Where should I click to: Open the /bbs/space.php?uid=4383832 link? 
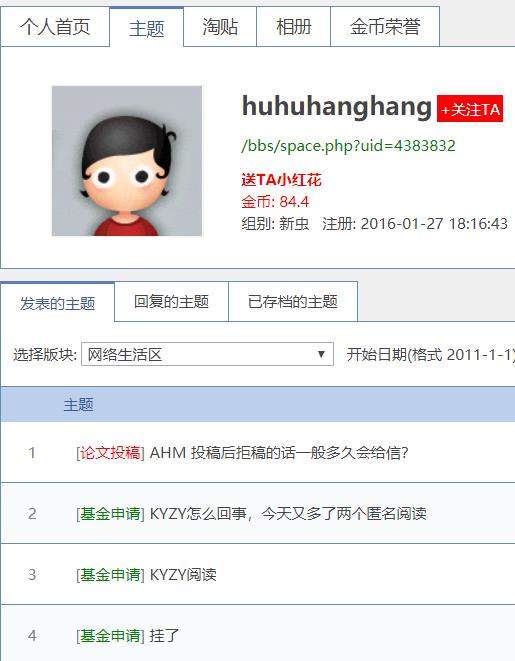point(349,145)
